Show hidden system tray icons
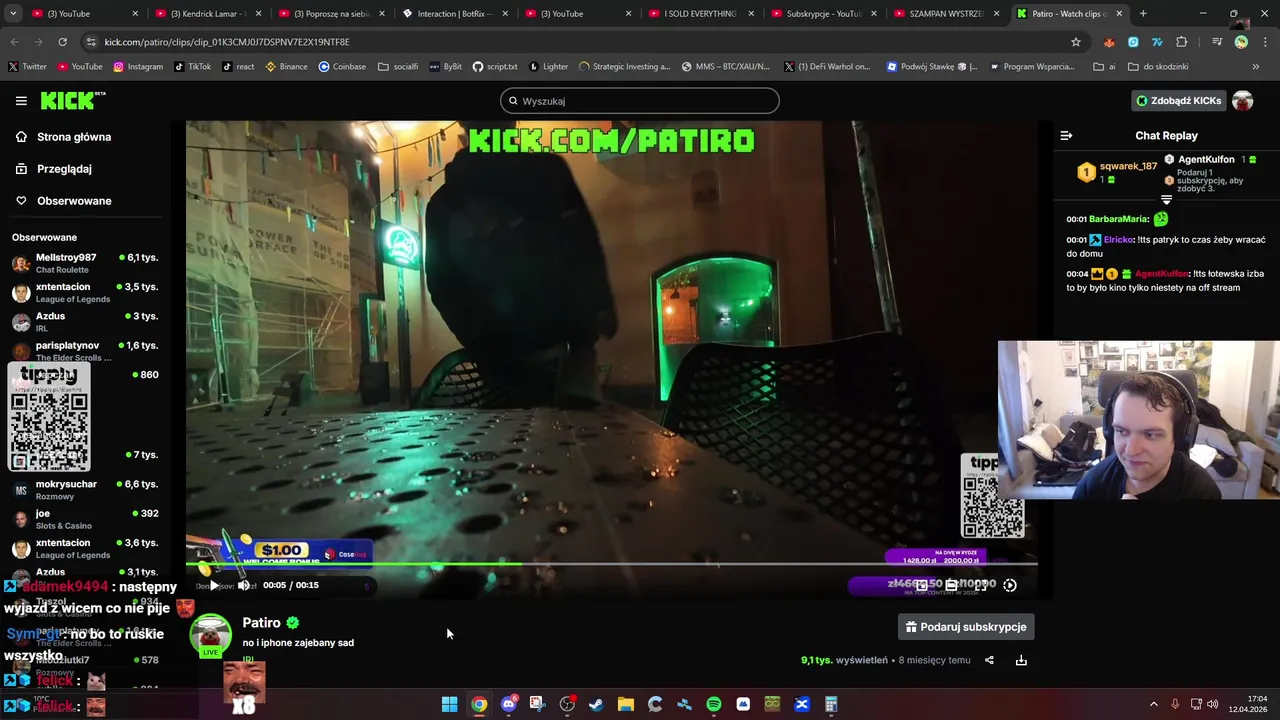This screenshot has width=1280, height=720. point(1154,704)
